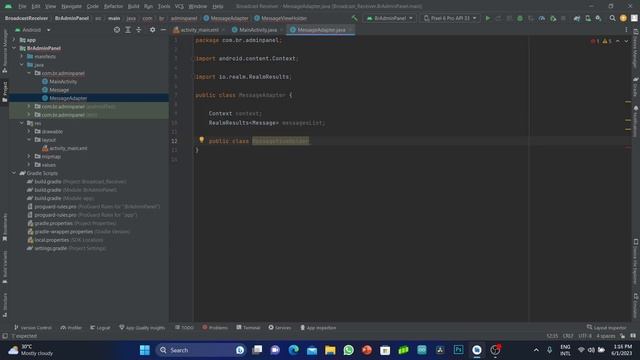
Task: Go to previous highlighted error arrow
Action: (x=618, y=41)
